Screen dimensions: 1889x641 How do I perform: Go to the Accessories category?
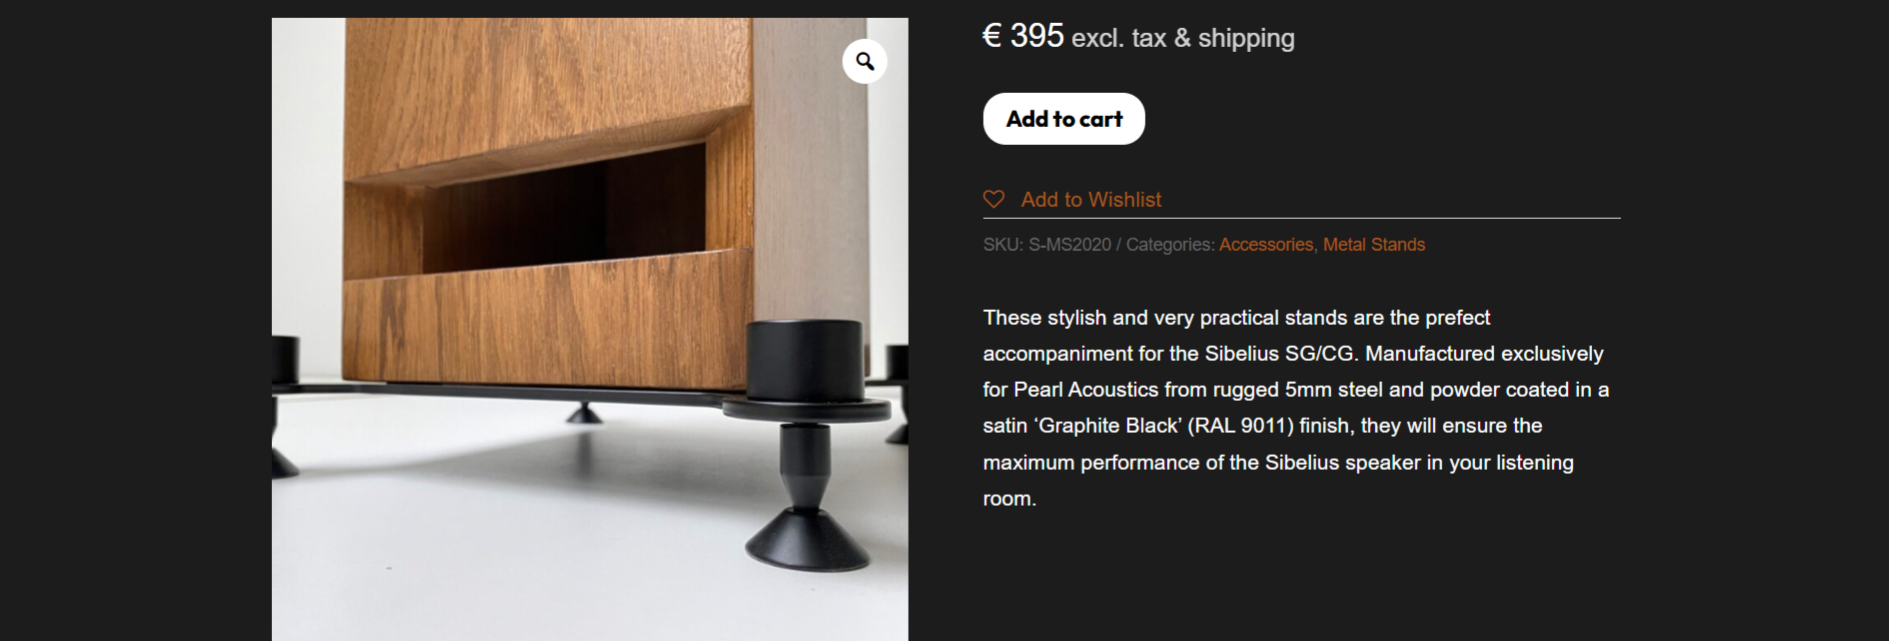[x=1265, y=245]
